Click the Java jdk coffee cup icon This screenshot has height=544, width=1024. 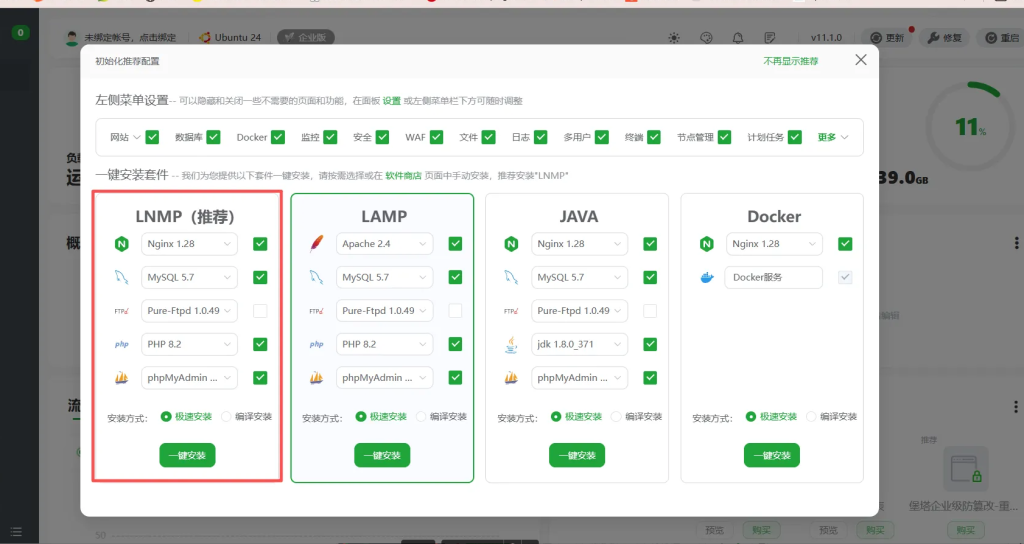[x=512, y=345]
